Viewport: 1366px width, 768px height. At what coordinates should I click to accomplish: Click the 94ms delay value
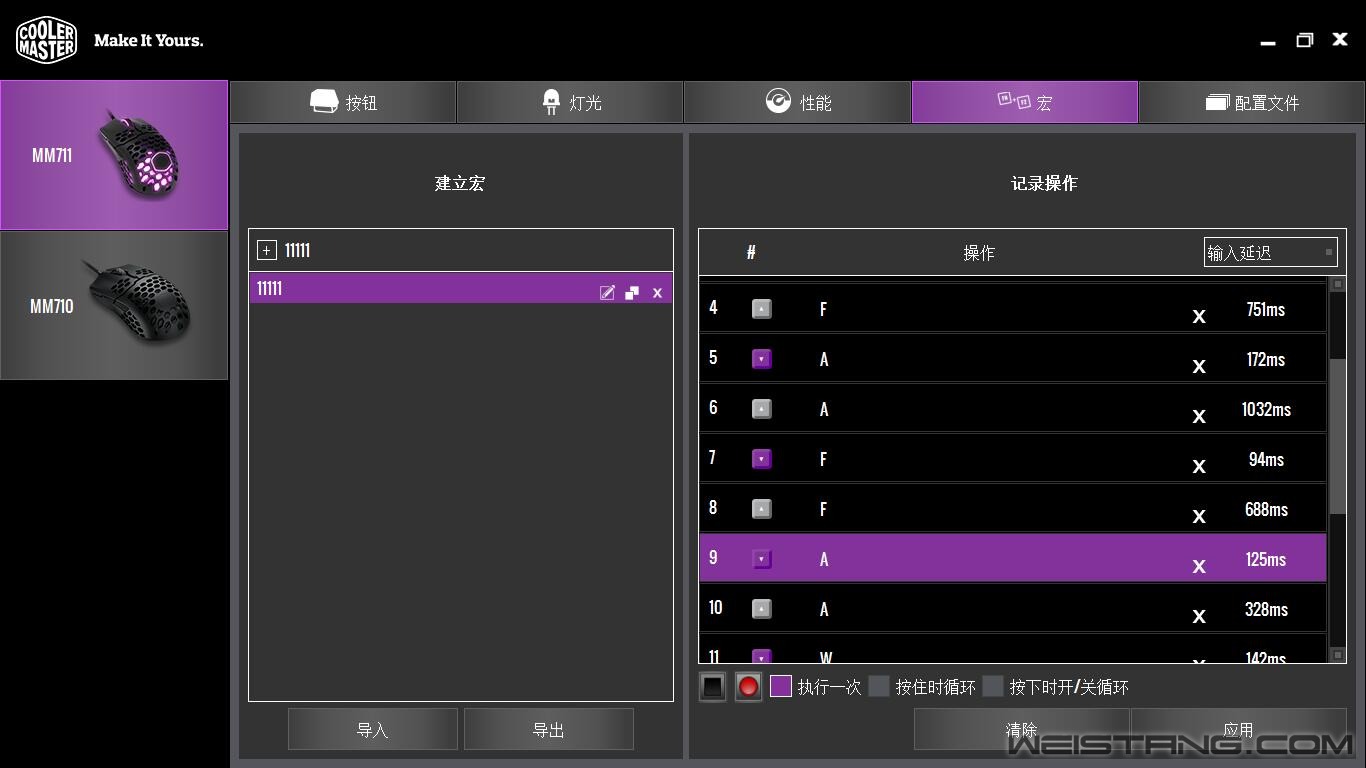(1266, 459)
